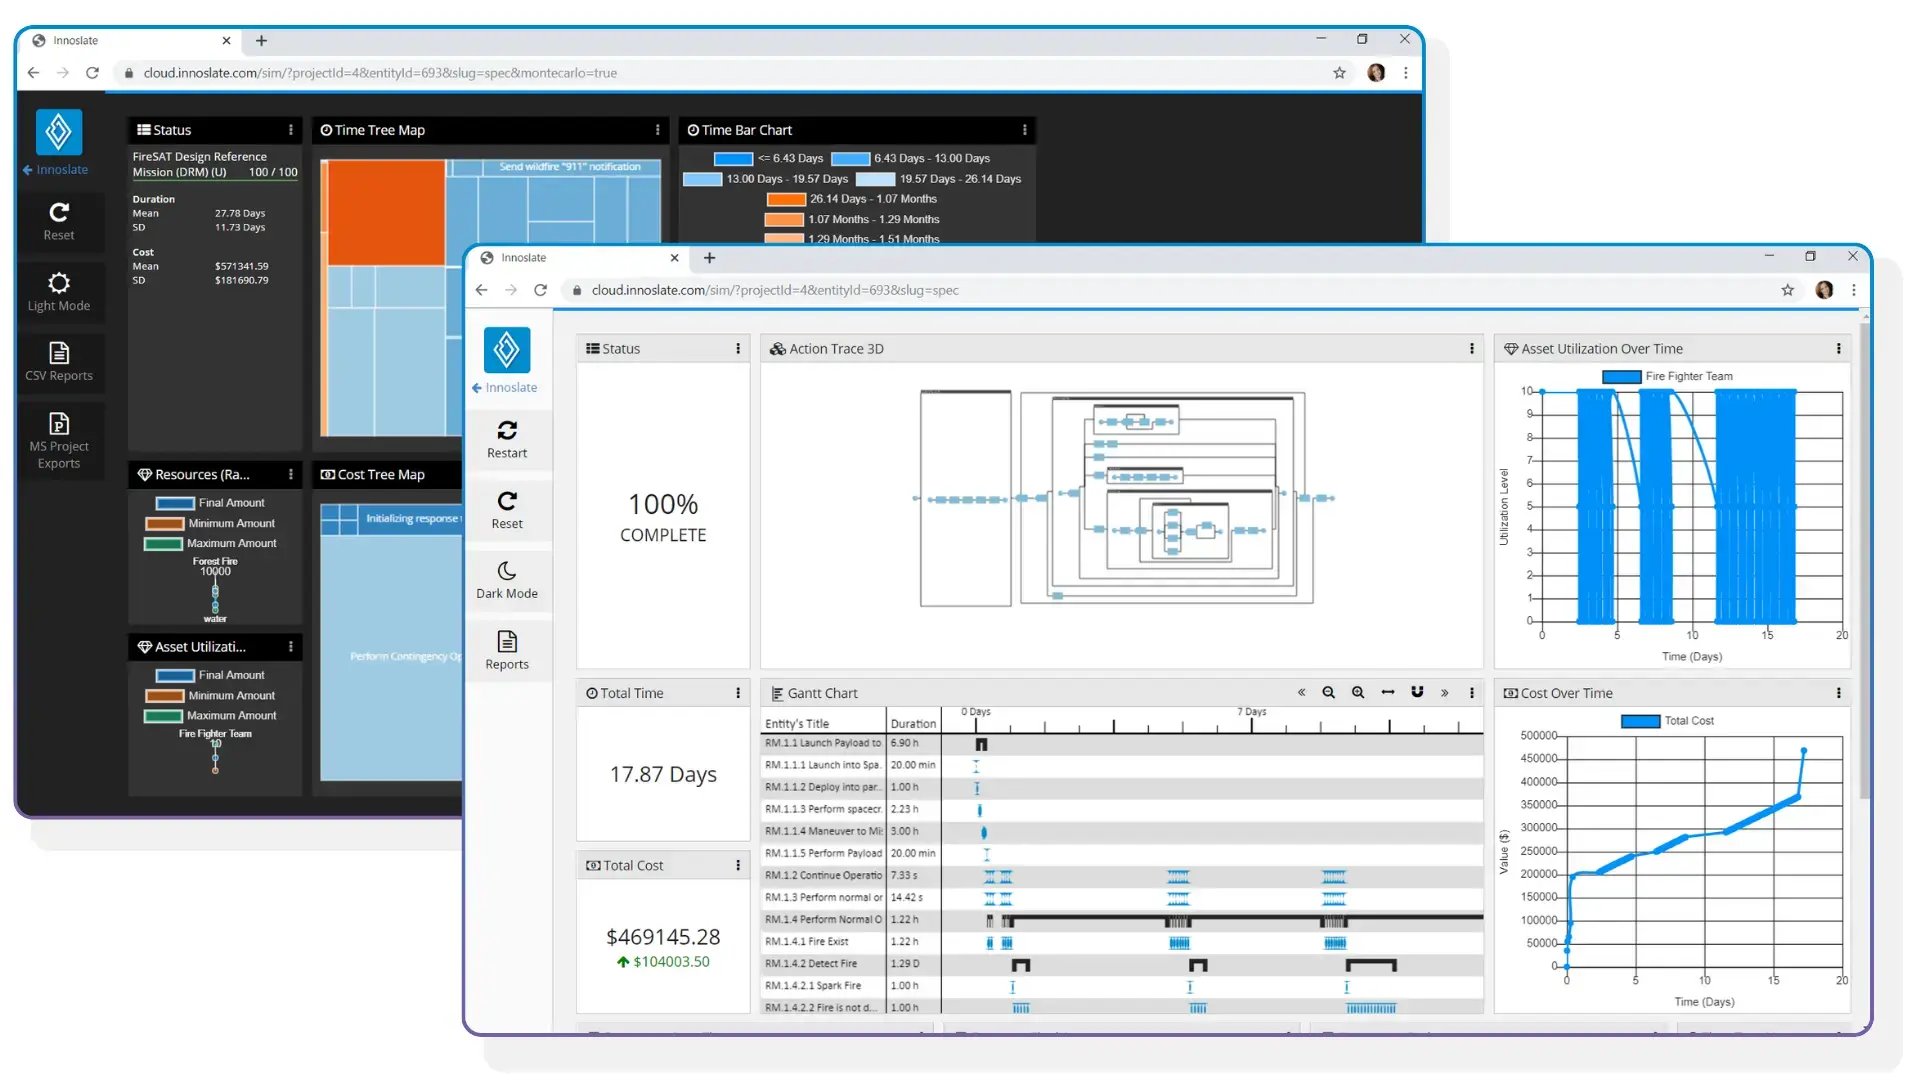This screenshot has height=1080, width=1920.
Task: Go to next Gantt range (double right chevron)
Action: coord(1444,693)
